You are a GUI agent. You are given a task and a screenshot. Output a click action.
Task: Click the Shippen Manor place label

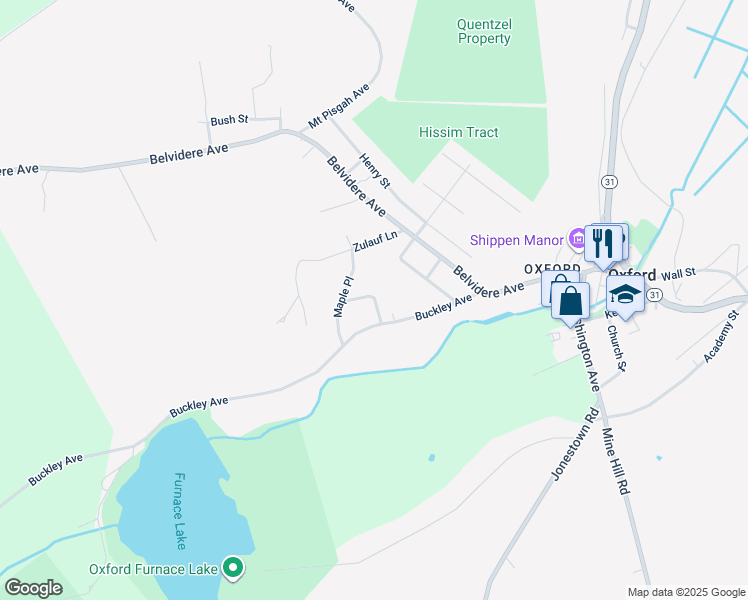pyautogui.click(x=517, y=240)
